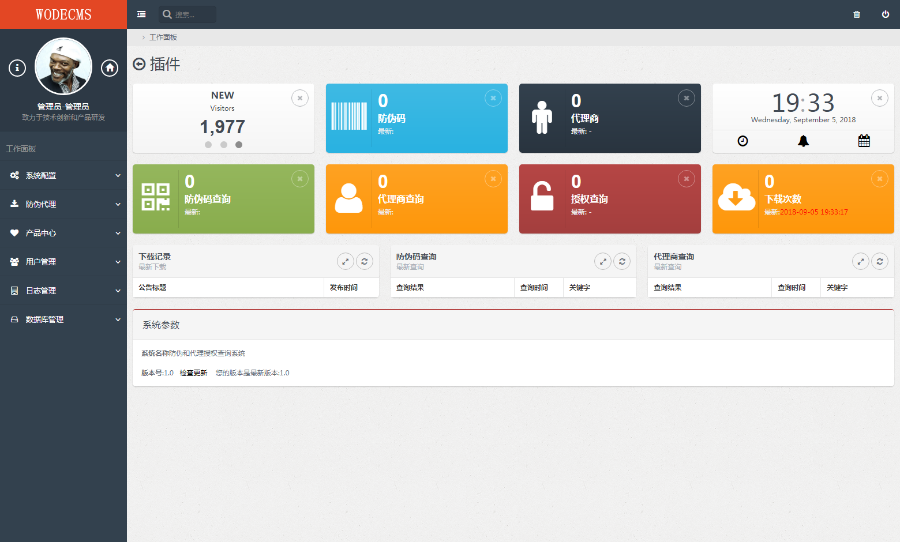This screenshot has width=900, height=542.
Task: Open the 日志管理 menu item
Action: (x=63, y=291)
